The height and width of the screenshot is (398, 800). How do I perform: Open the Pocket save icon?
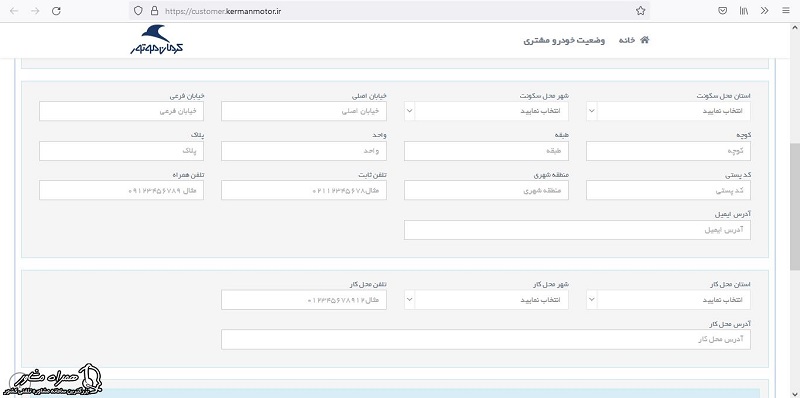point(722,11)
